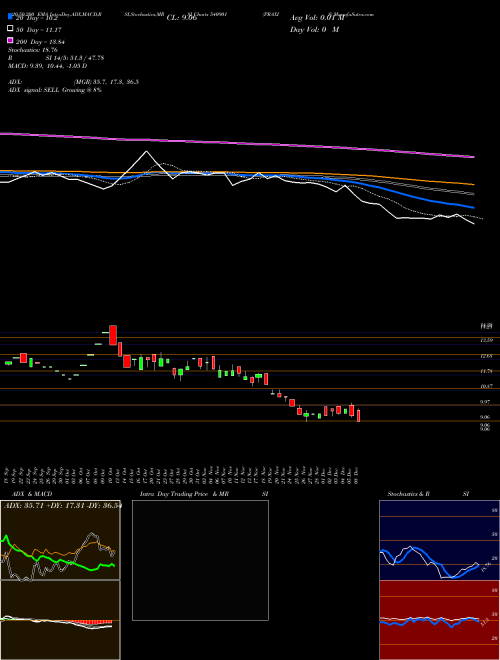
Task: Click the peak of the white price line
Action: pos(146,152)
